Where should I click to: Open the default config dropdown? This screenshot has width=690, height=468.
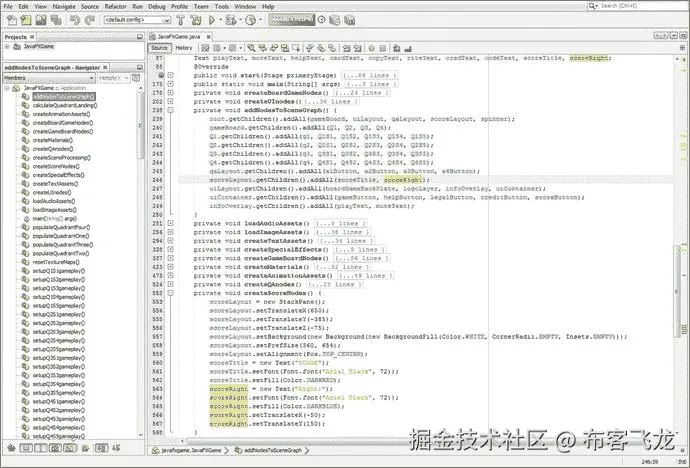click(x=137, y=20)
